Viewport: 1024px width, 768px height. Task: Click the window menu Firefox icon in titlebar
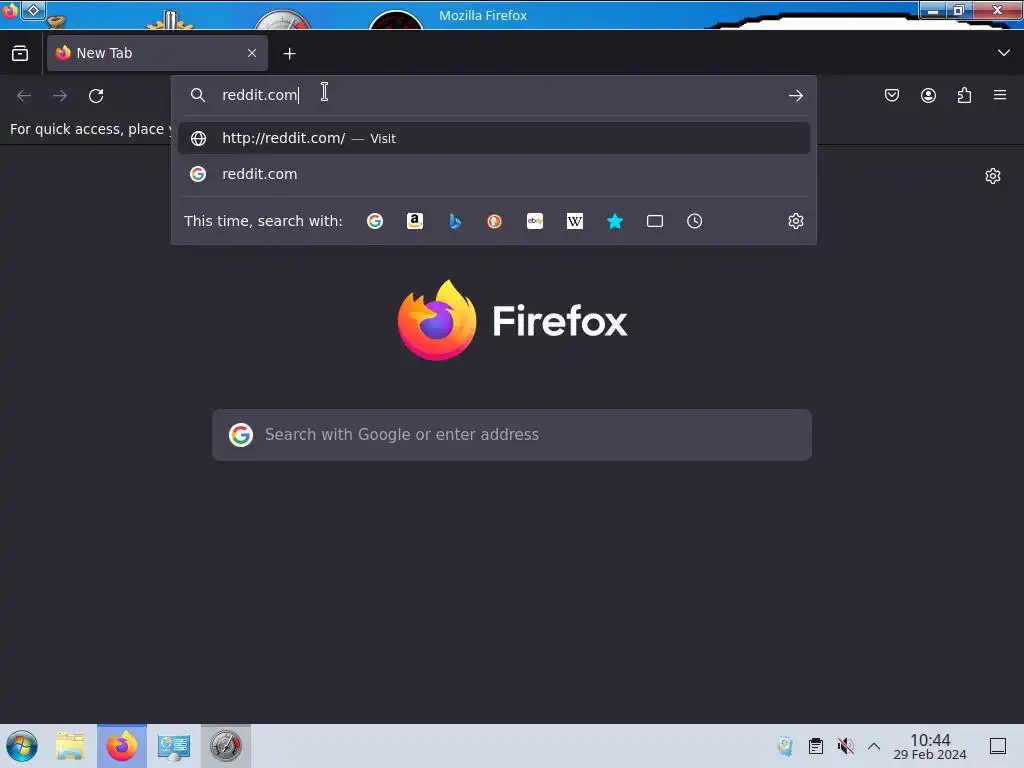[10, 10]
